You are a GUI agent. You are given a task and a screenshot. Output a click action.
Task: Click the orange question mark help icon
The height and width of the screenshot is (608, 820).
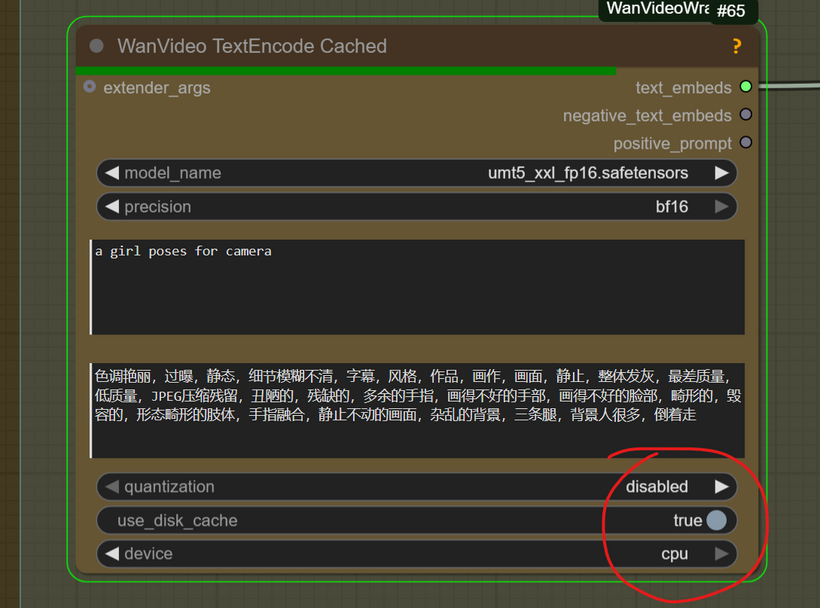[x=737, y=46]
